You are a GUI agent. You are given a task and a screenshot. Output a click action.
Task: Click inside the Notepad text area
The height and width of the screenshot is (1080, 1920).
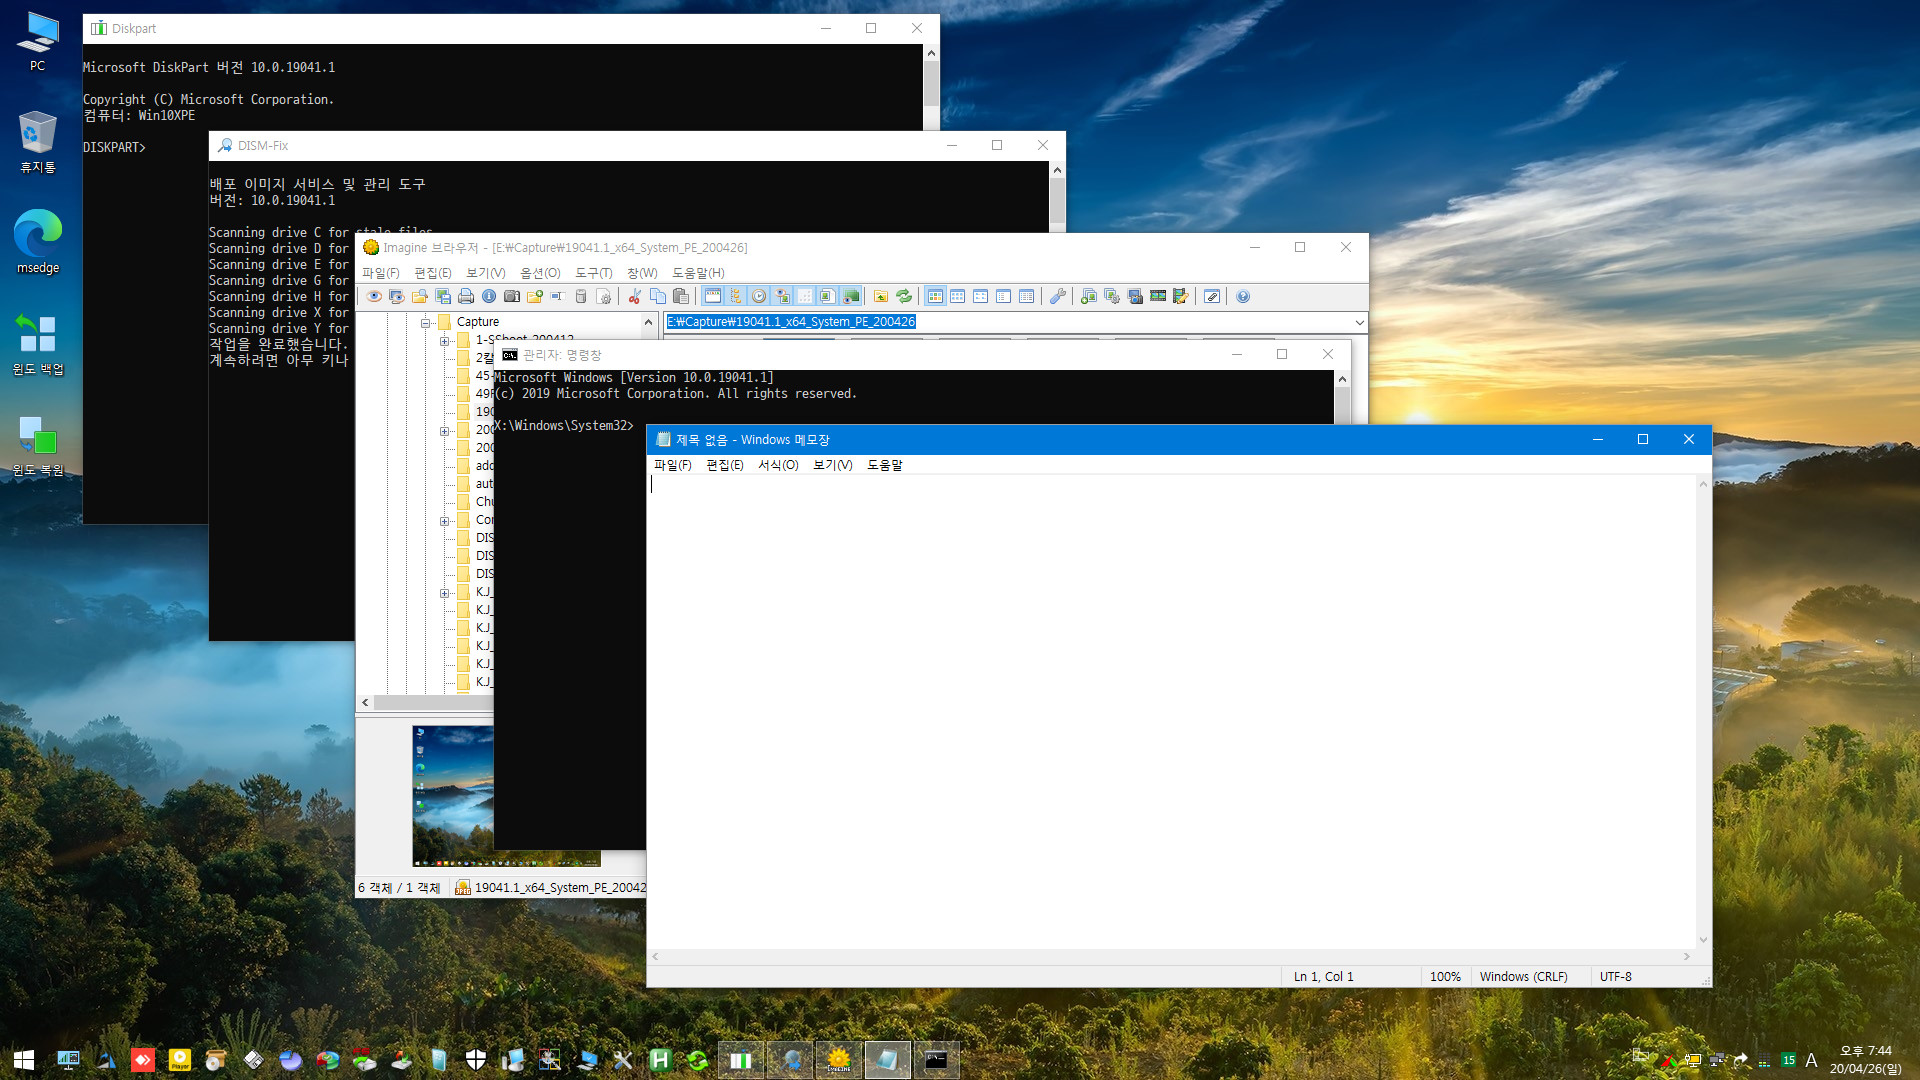(x=1171, y=711)
